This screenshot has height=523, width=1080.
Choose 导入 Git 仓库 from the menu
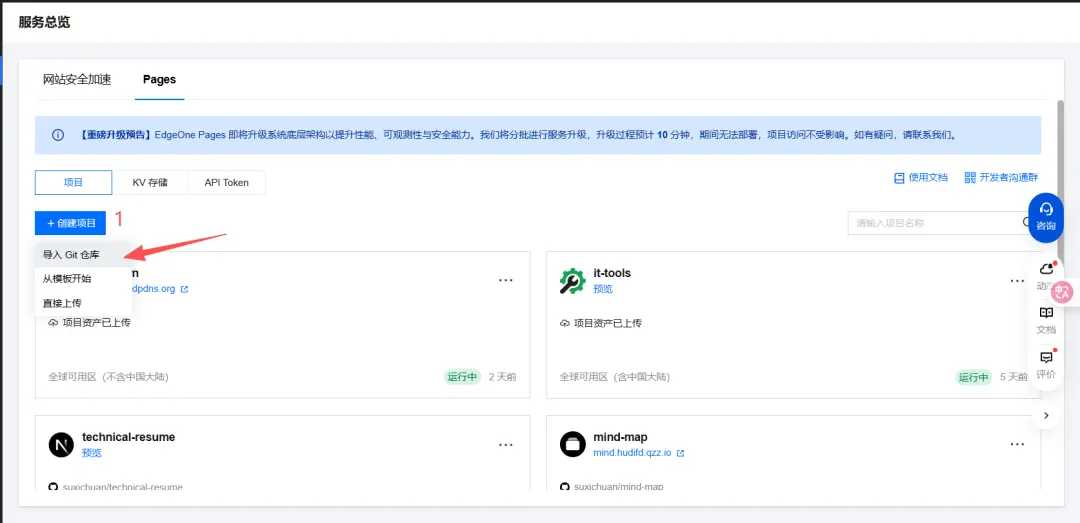coord(83,254)
